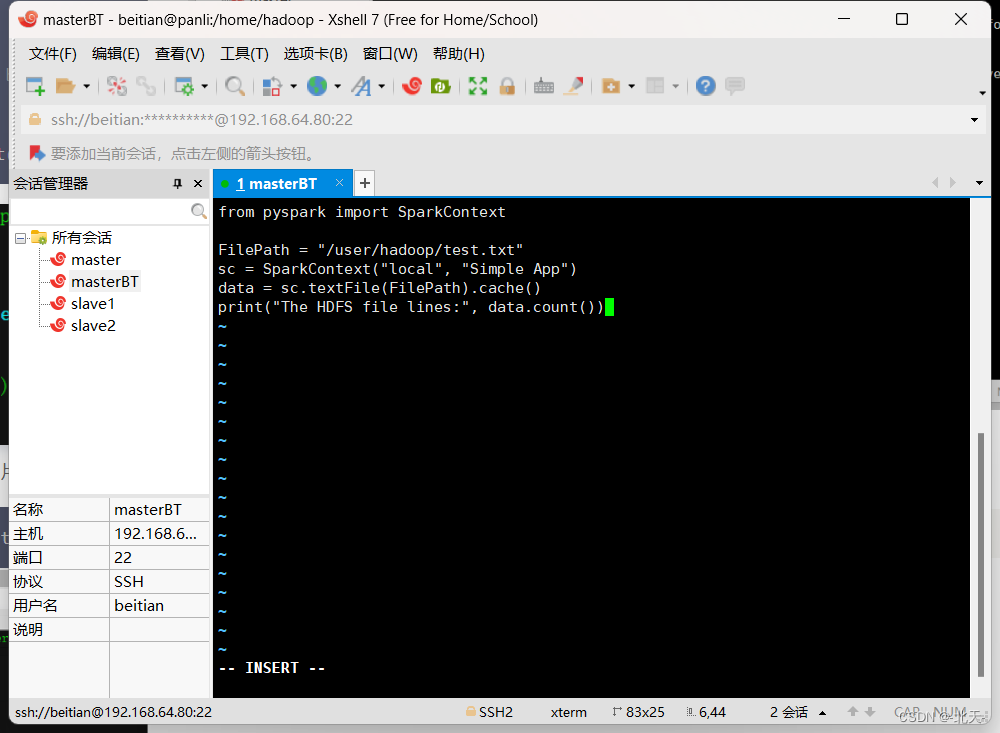Image resolution: width=1000 pixels, height=733 pixels.
Task: Select the master session in tree
Action: (96, 260)
